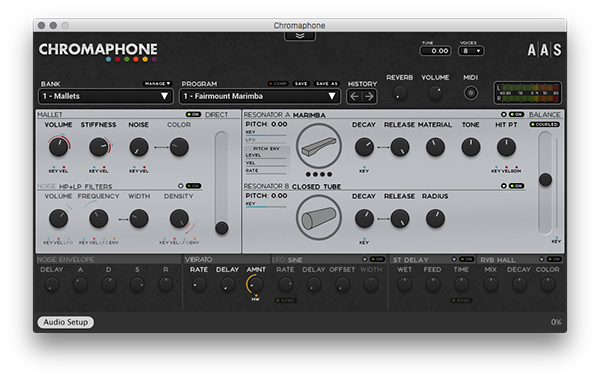Image resolution: width=600 pixels, height=380 pixels.
Task: Click the Vibrato Rate knob
Action: click(199, 284)
